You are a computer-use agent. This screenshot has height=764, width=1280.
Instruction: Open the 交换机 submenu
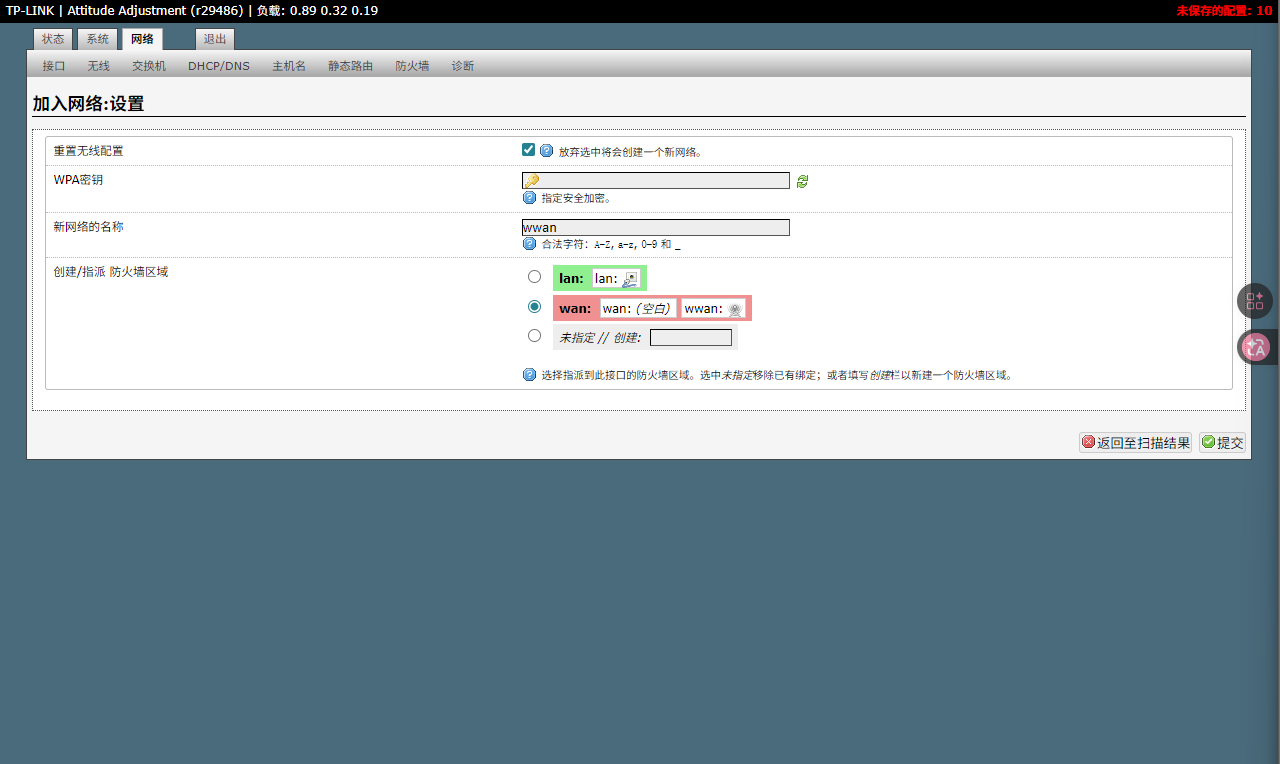(x=149, y=66)
